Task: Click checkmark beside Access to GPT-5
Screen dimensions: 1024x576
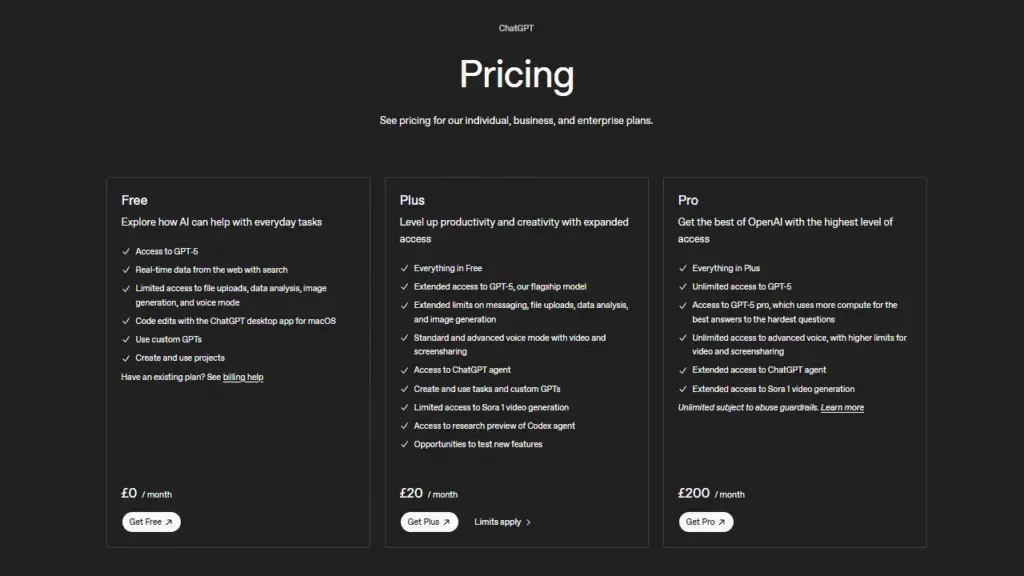Action: pos(126,252)
